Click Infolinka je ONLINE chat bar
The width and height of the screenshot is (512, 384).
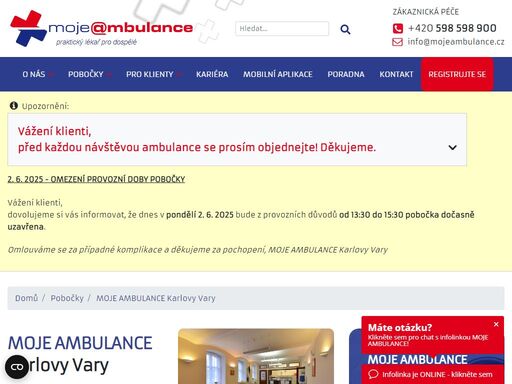click(433, 374)
